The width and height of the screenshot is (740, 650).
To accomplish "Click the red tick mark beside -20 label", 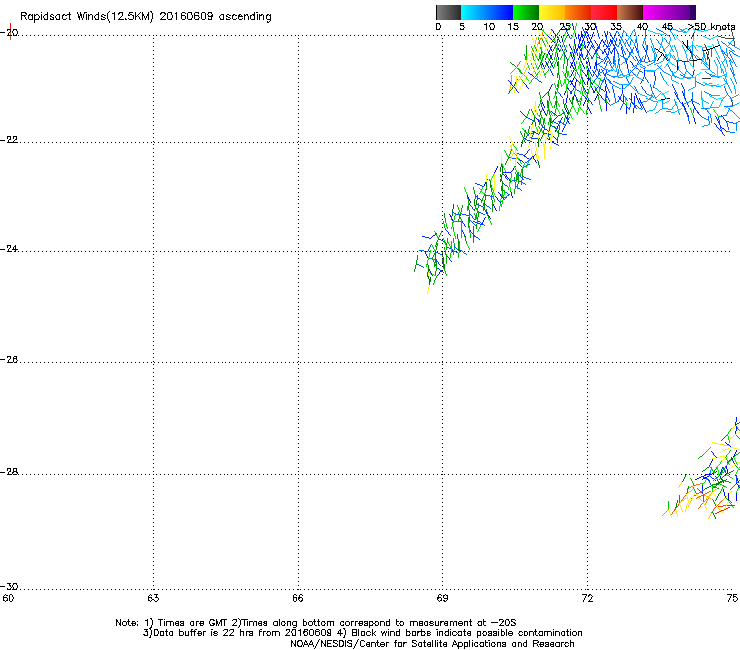I will click(10, 31).
